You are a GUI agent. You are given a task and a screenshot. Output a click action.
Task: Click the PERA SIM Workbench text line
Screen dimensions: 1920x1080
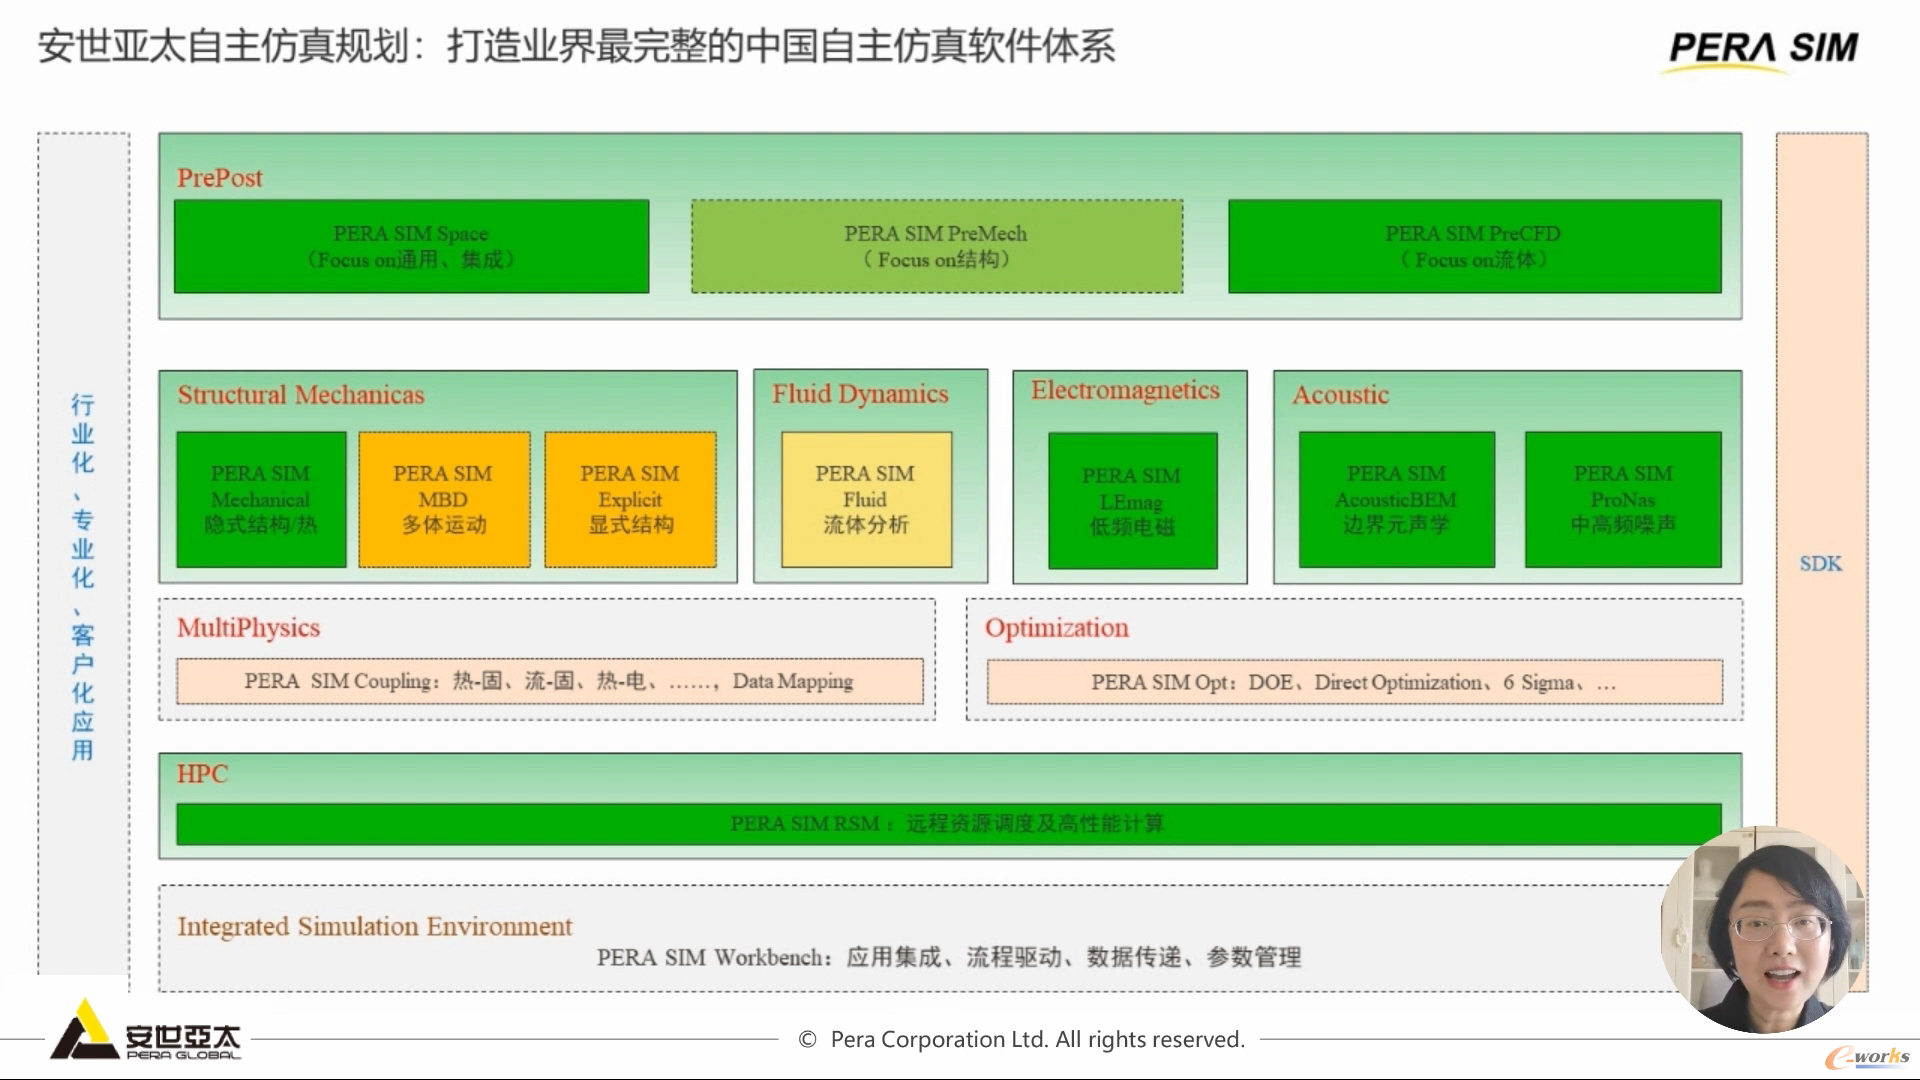click(x=949, y=958)
